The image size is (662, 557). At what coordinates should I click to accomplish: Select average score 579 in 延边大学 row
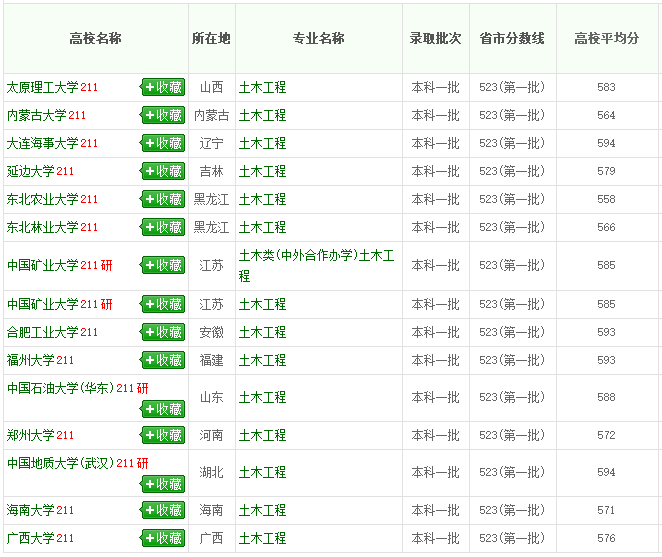(606, 171)
